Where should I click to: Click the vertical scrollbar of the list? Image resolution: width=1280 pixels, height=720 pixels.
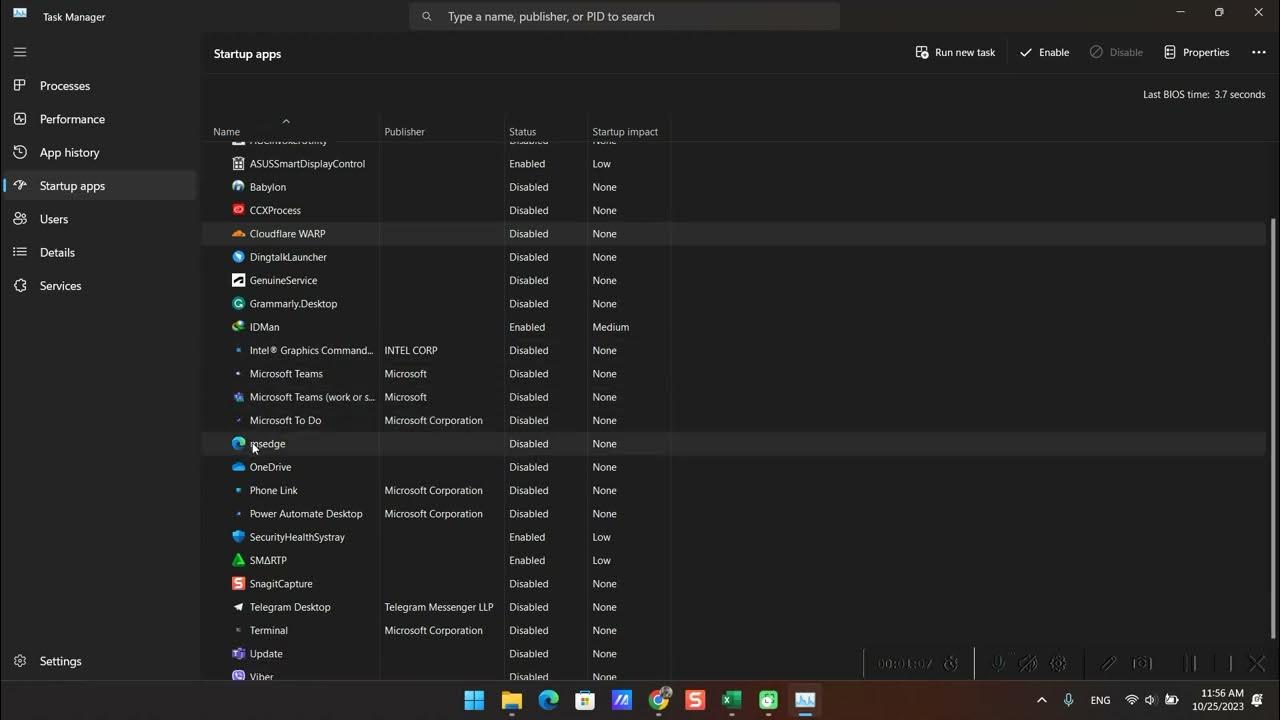click(x=1273, y=428)
